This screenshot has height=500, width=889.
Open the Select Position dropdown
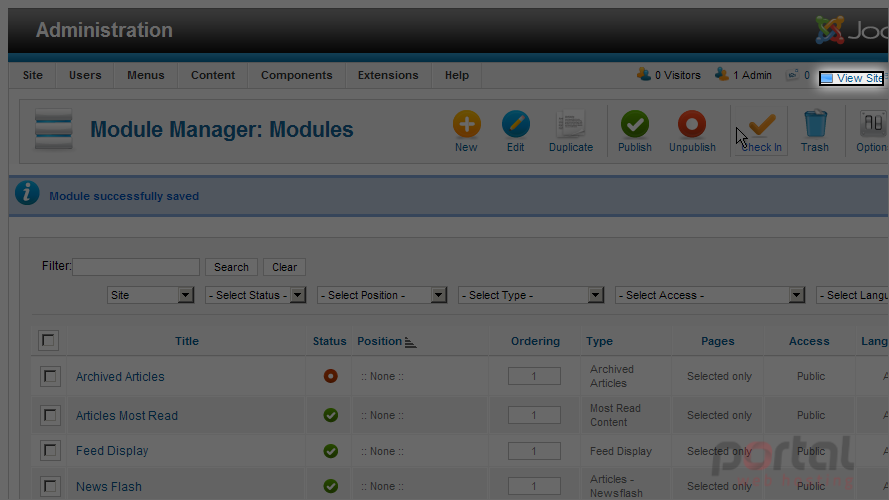382,295
